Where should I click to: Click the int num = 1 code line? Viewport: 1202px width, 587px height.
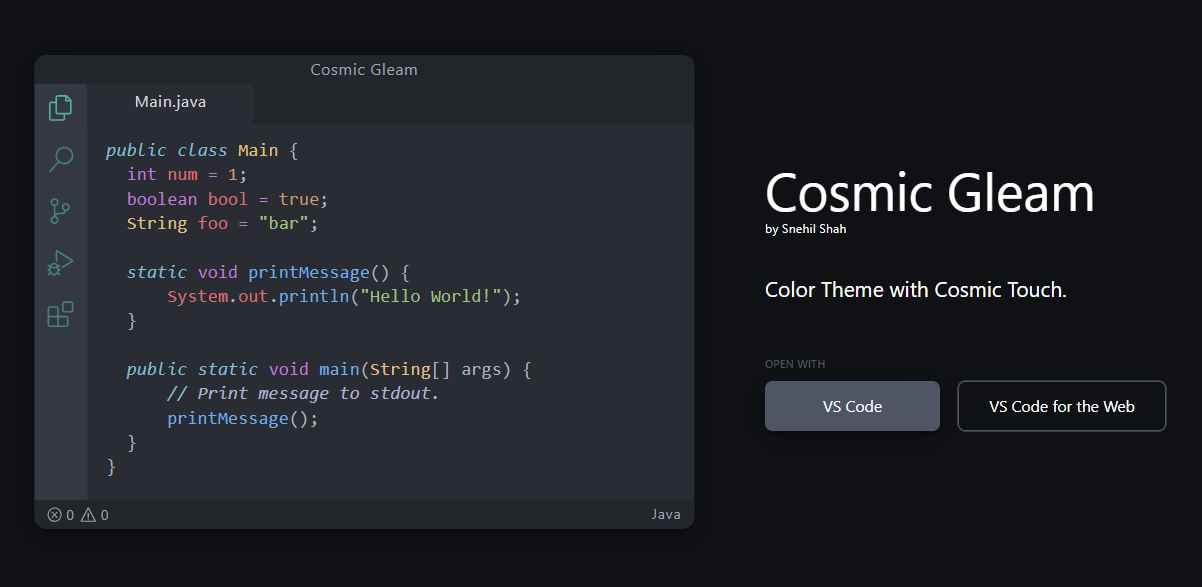[187, 175]
